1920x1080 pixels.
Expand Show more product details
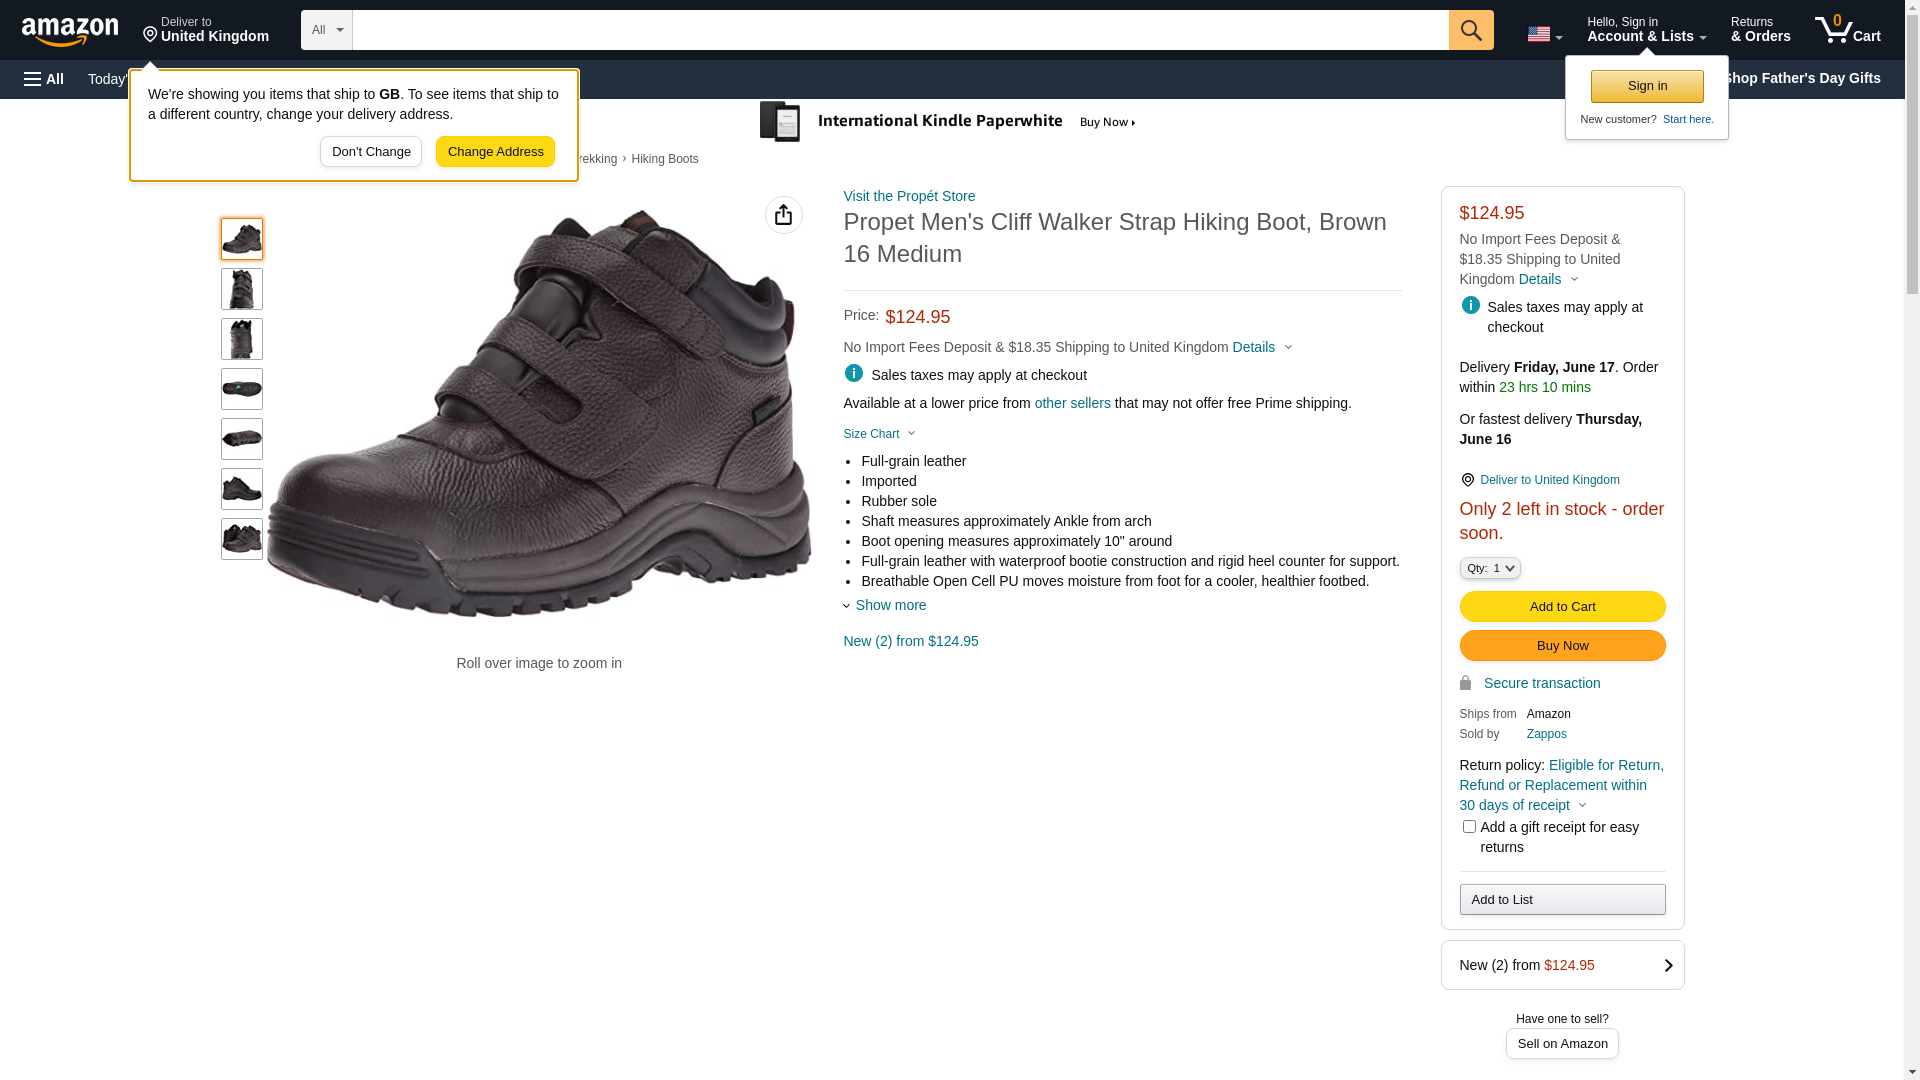pyautogui.click(x=889, y=605)
